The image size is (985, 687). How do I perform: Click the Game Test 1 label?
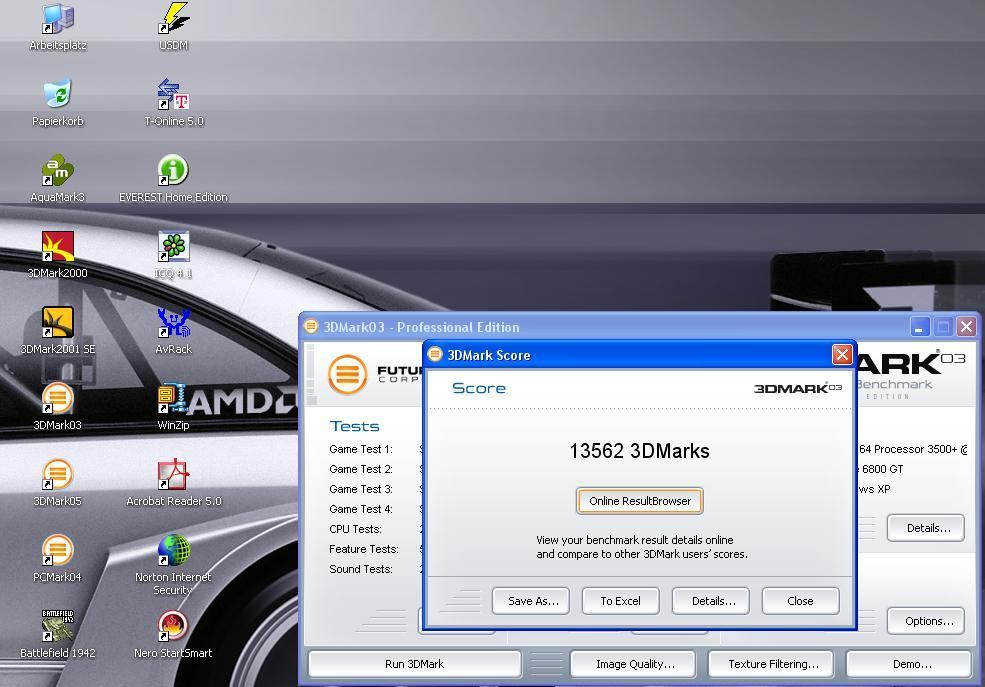point(361,449)
